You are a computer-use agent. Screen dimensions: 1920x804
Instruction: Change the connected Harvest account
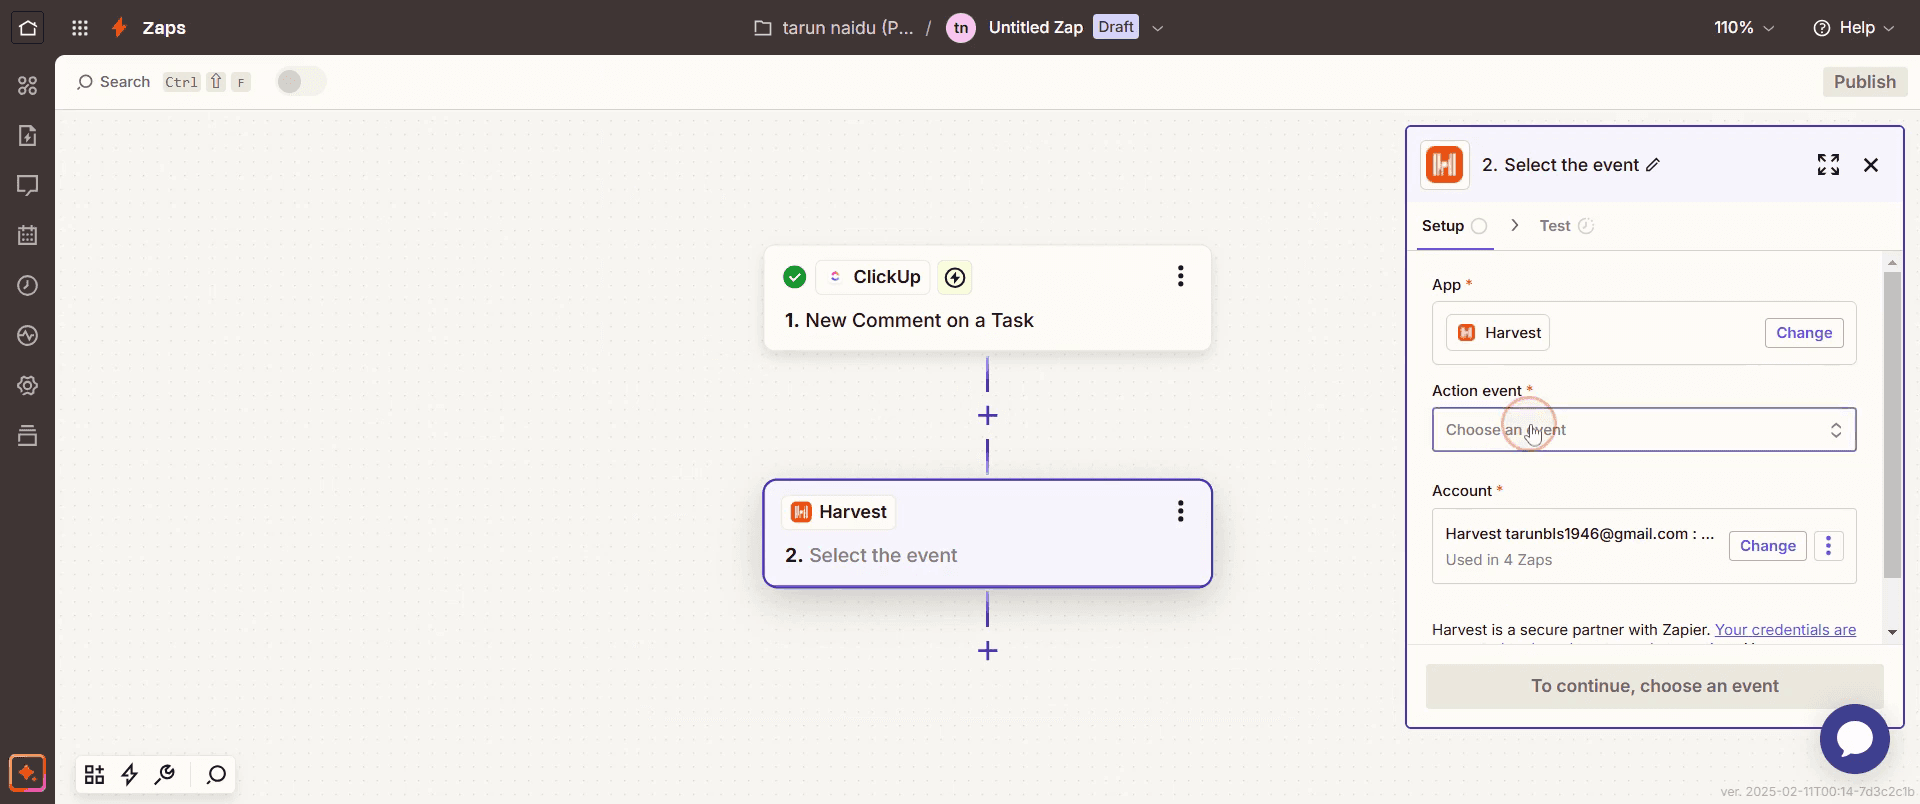(x=1768, y=546)
